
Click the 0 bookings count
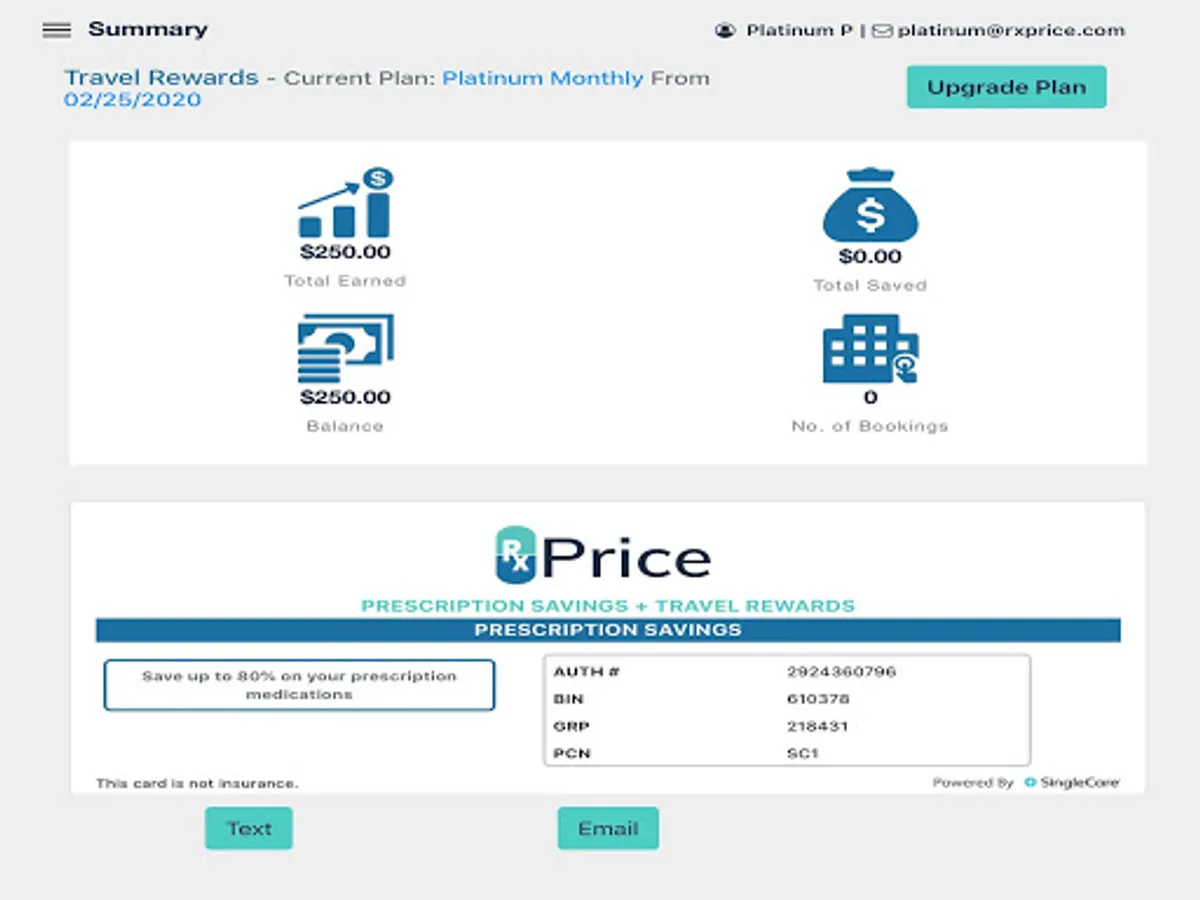[x=870, y=398]
